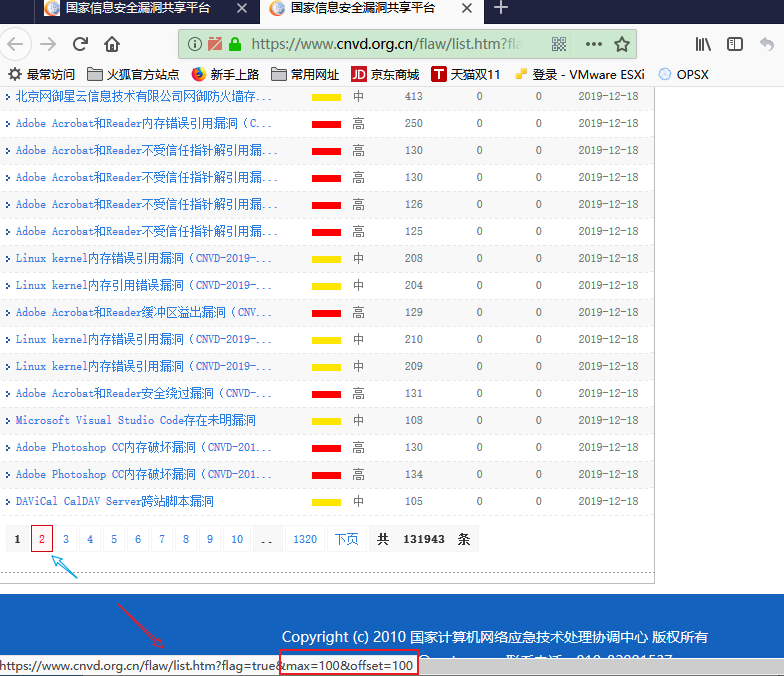784x676 pixels.
Task: Go to page 5 in pagination
Action: click(114, 539)
